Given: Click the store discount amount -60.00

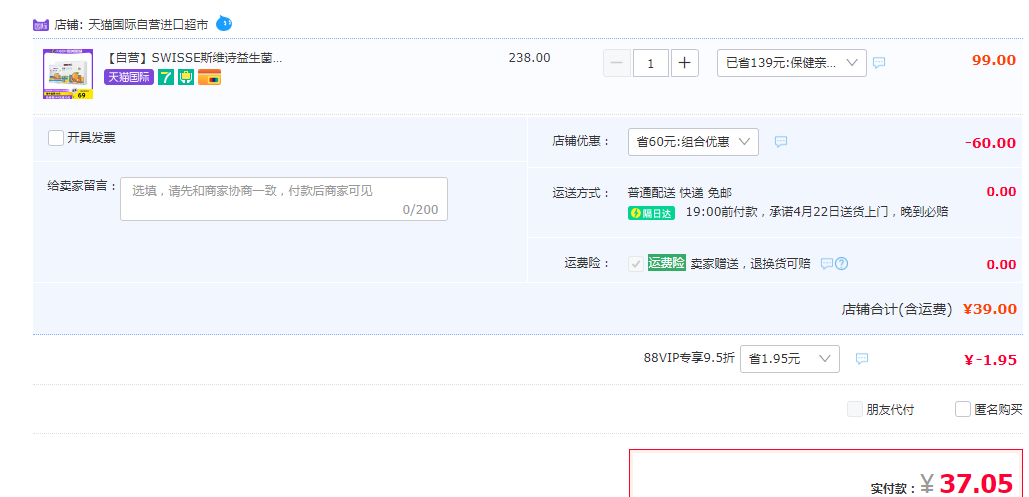Looking at the screenshot, I should (990, 143).
